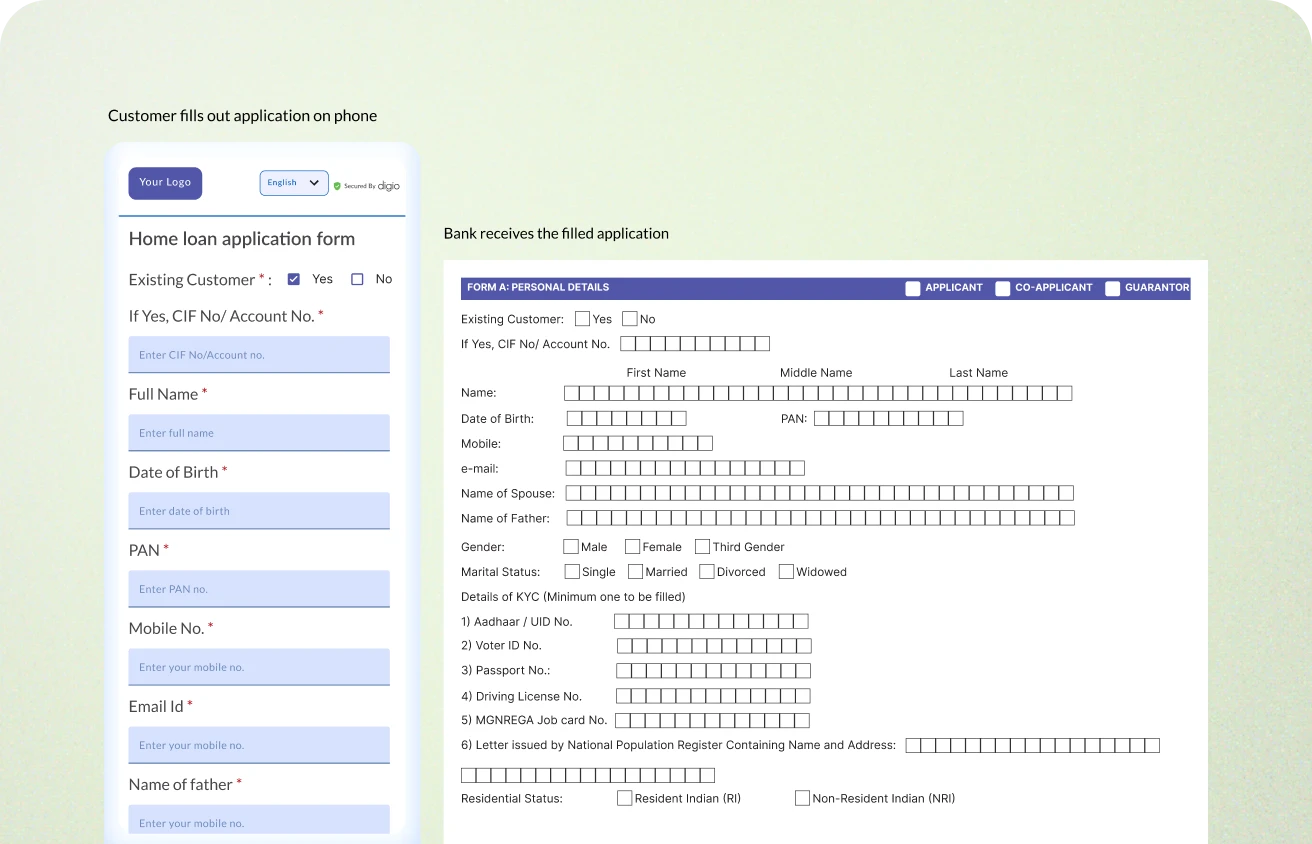Click the 'Last Name' column label
Image resolution: width=1312 pixels, height=844 pixels.
tap(978, 373)
